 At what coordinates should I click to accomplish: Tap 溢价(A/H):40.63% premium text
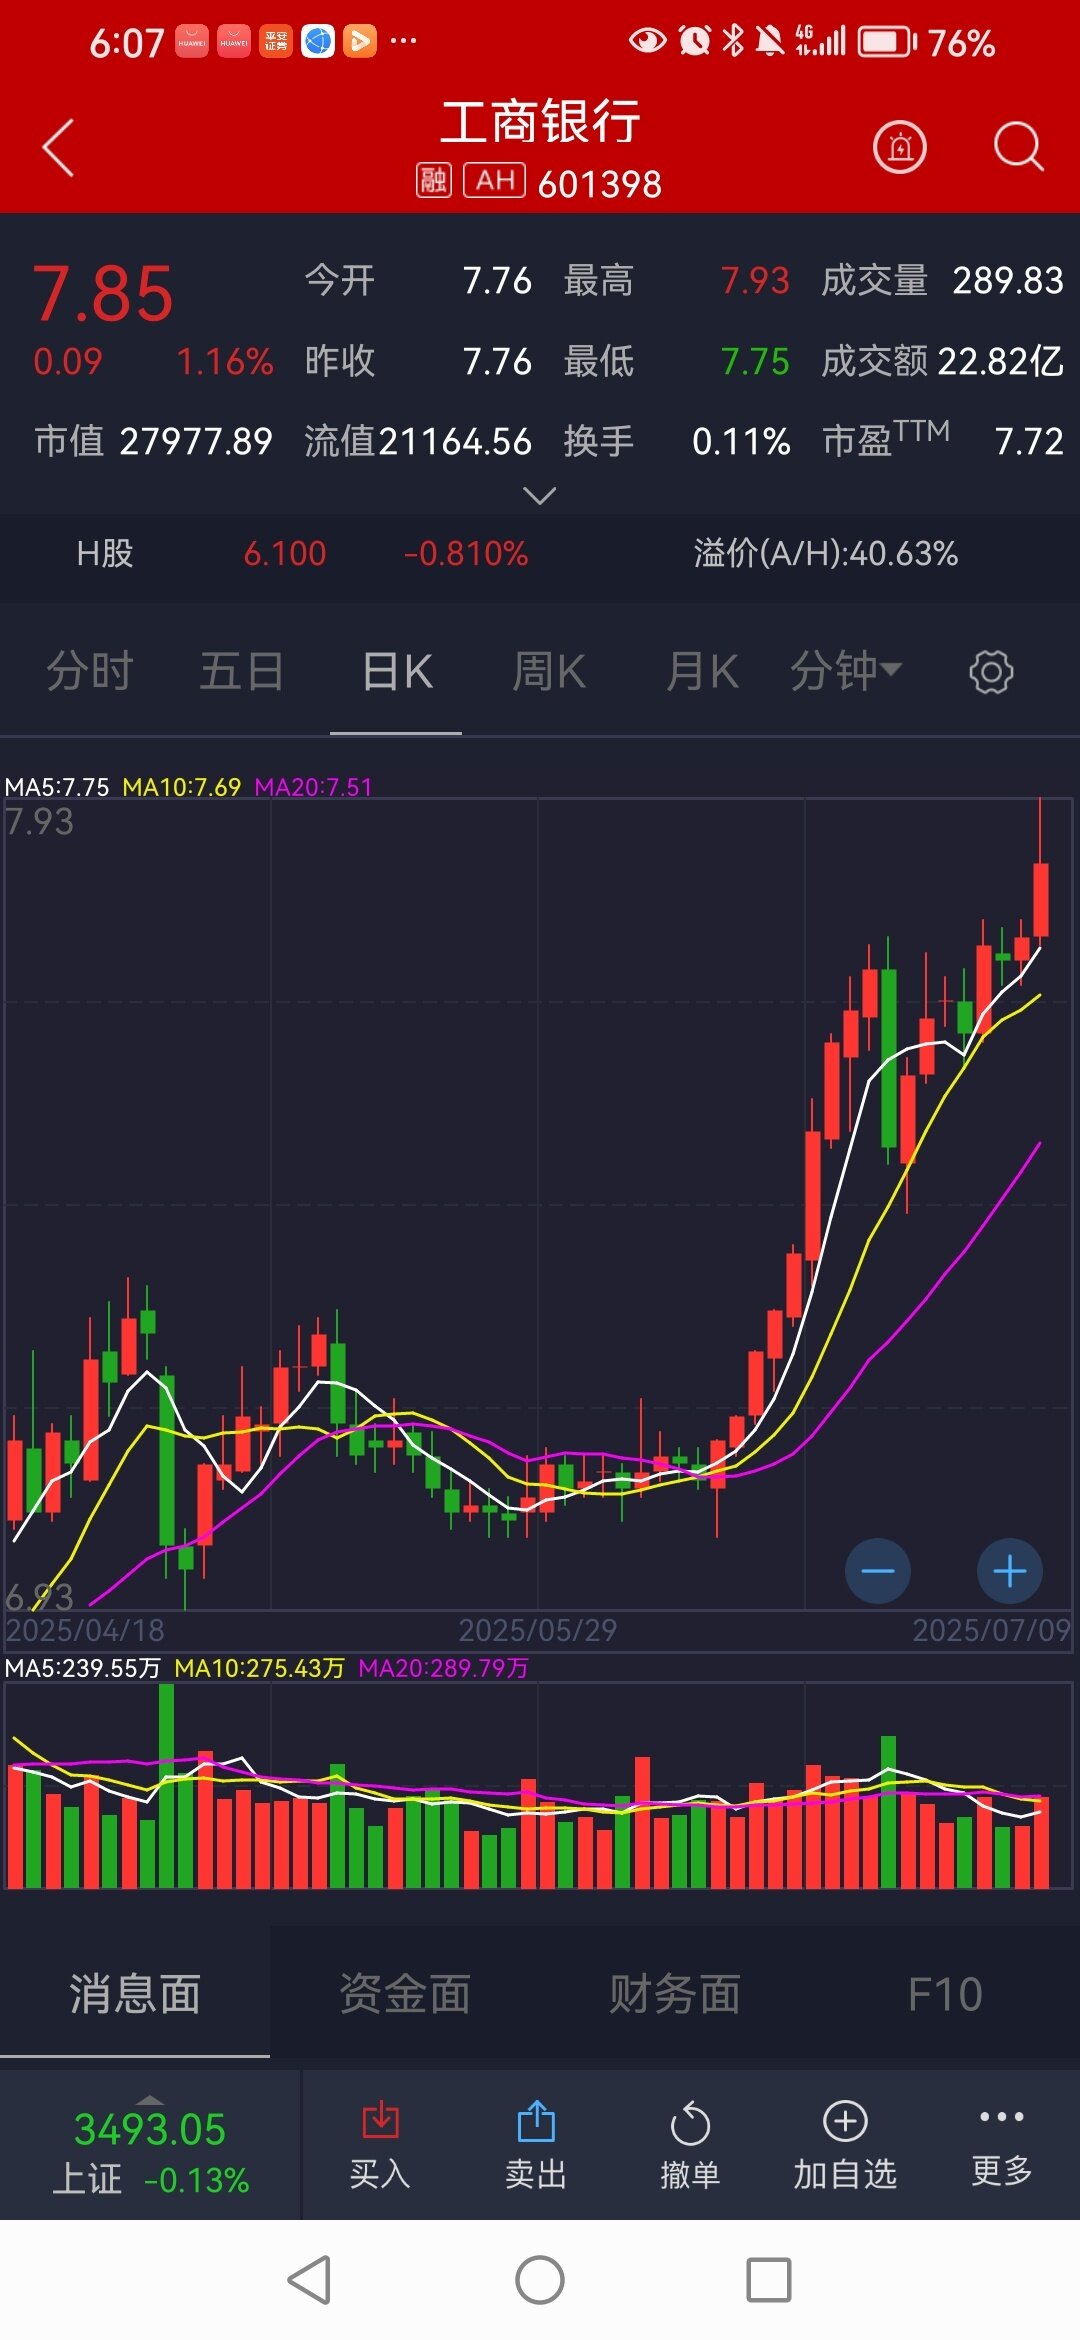point(826,553)
